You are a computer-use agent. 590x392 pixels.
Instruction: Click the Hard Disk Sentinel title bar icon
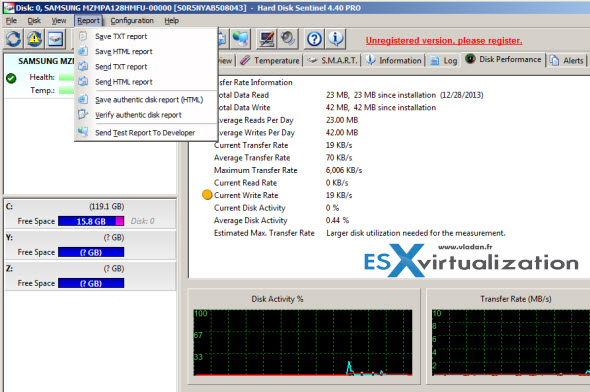[8, 8]
